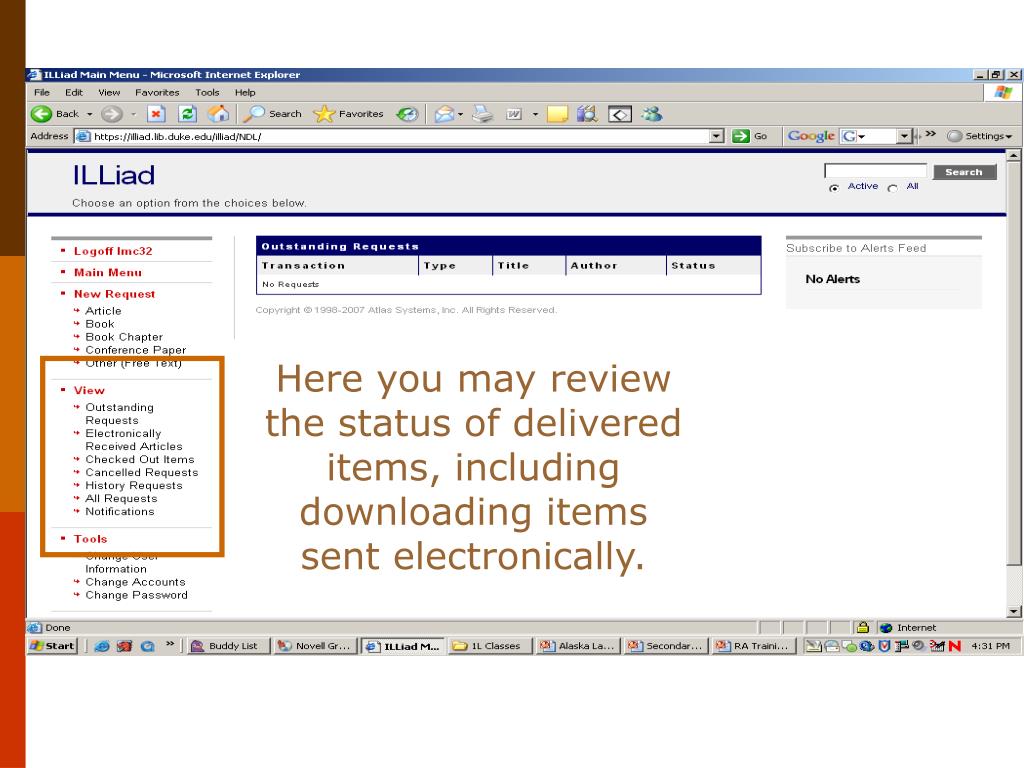Click the Mail envelope toolbar icon

pyautogui.click(x=443, y=114)
